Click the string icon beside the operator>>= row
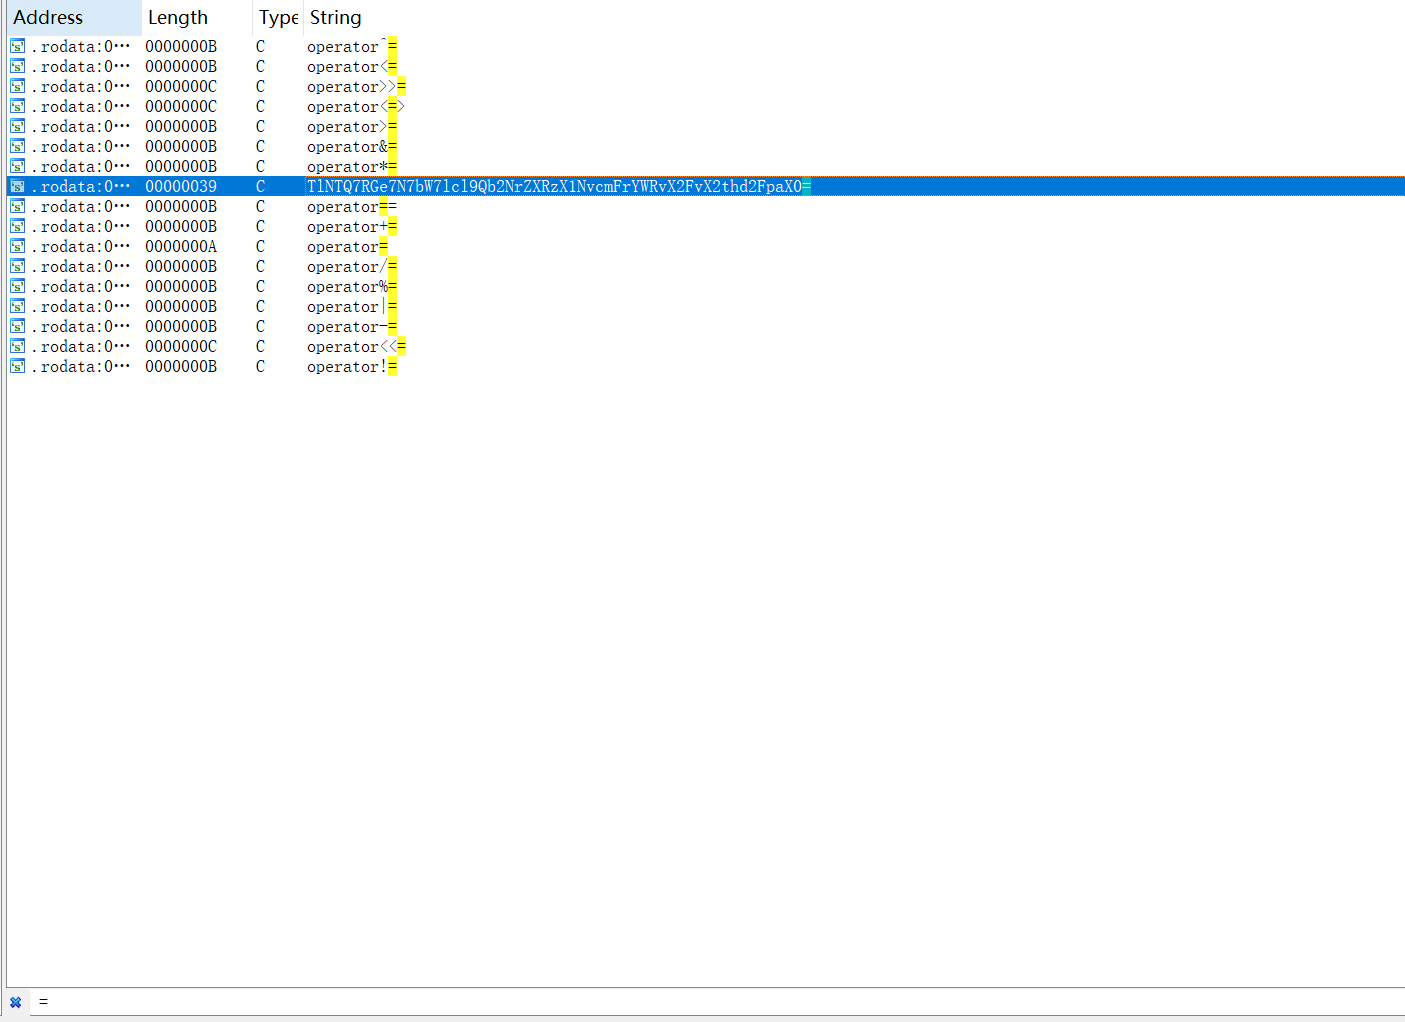The height and width of the screenshot is (1022, 1405). [17, 86]
